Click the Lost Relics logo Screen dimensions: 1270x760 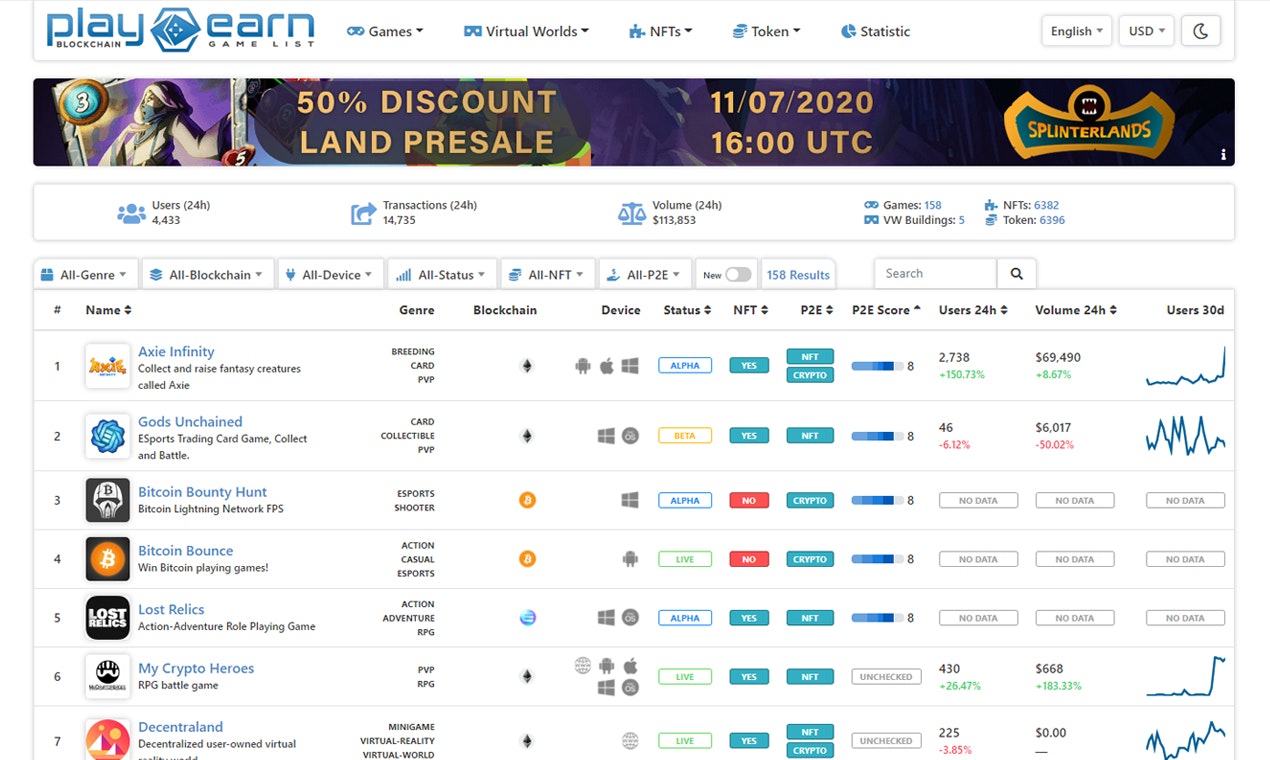[x=107, y=618]
